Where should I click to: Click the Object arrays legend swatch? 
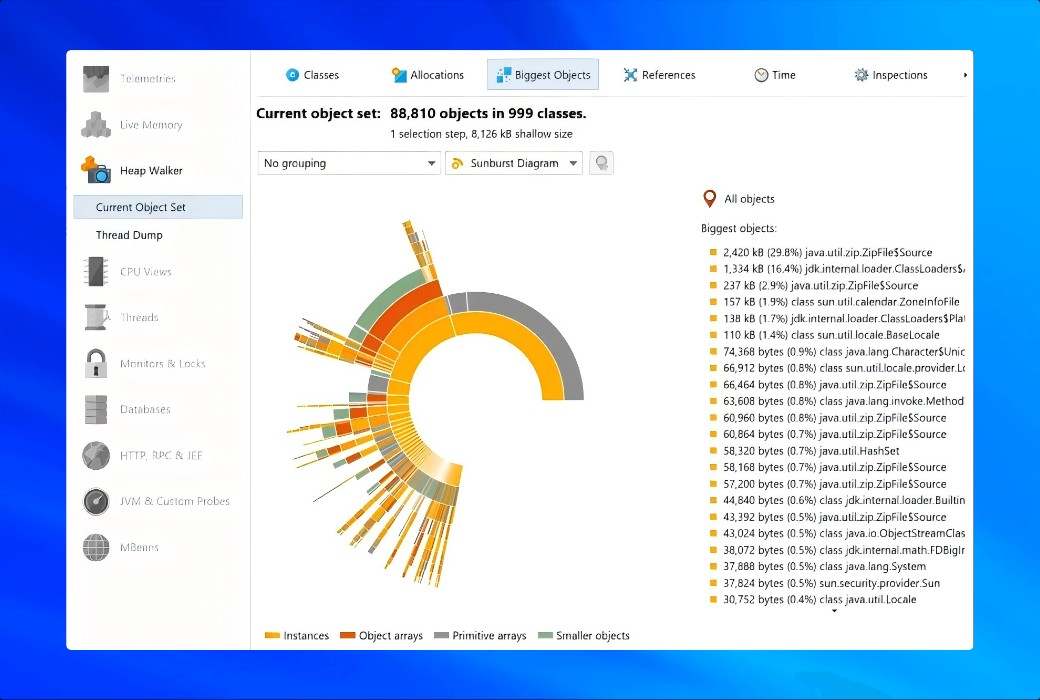348,636
